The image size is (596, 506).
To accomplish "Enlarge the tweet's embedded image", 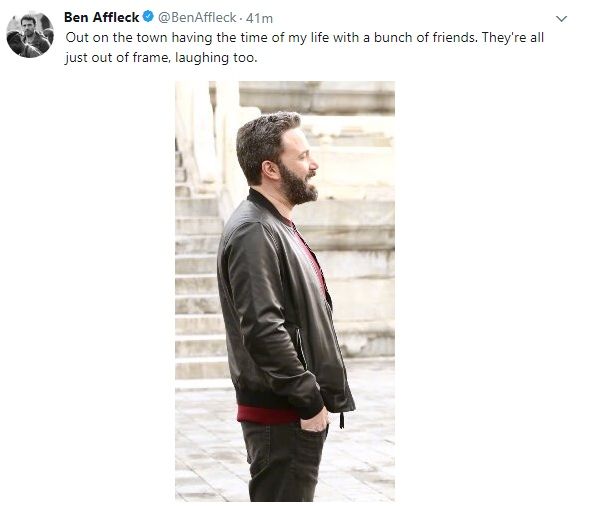I will [285, 291].
